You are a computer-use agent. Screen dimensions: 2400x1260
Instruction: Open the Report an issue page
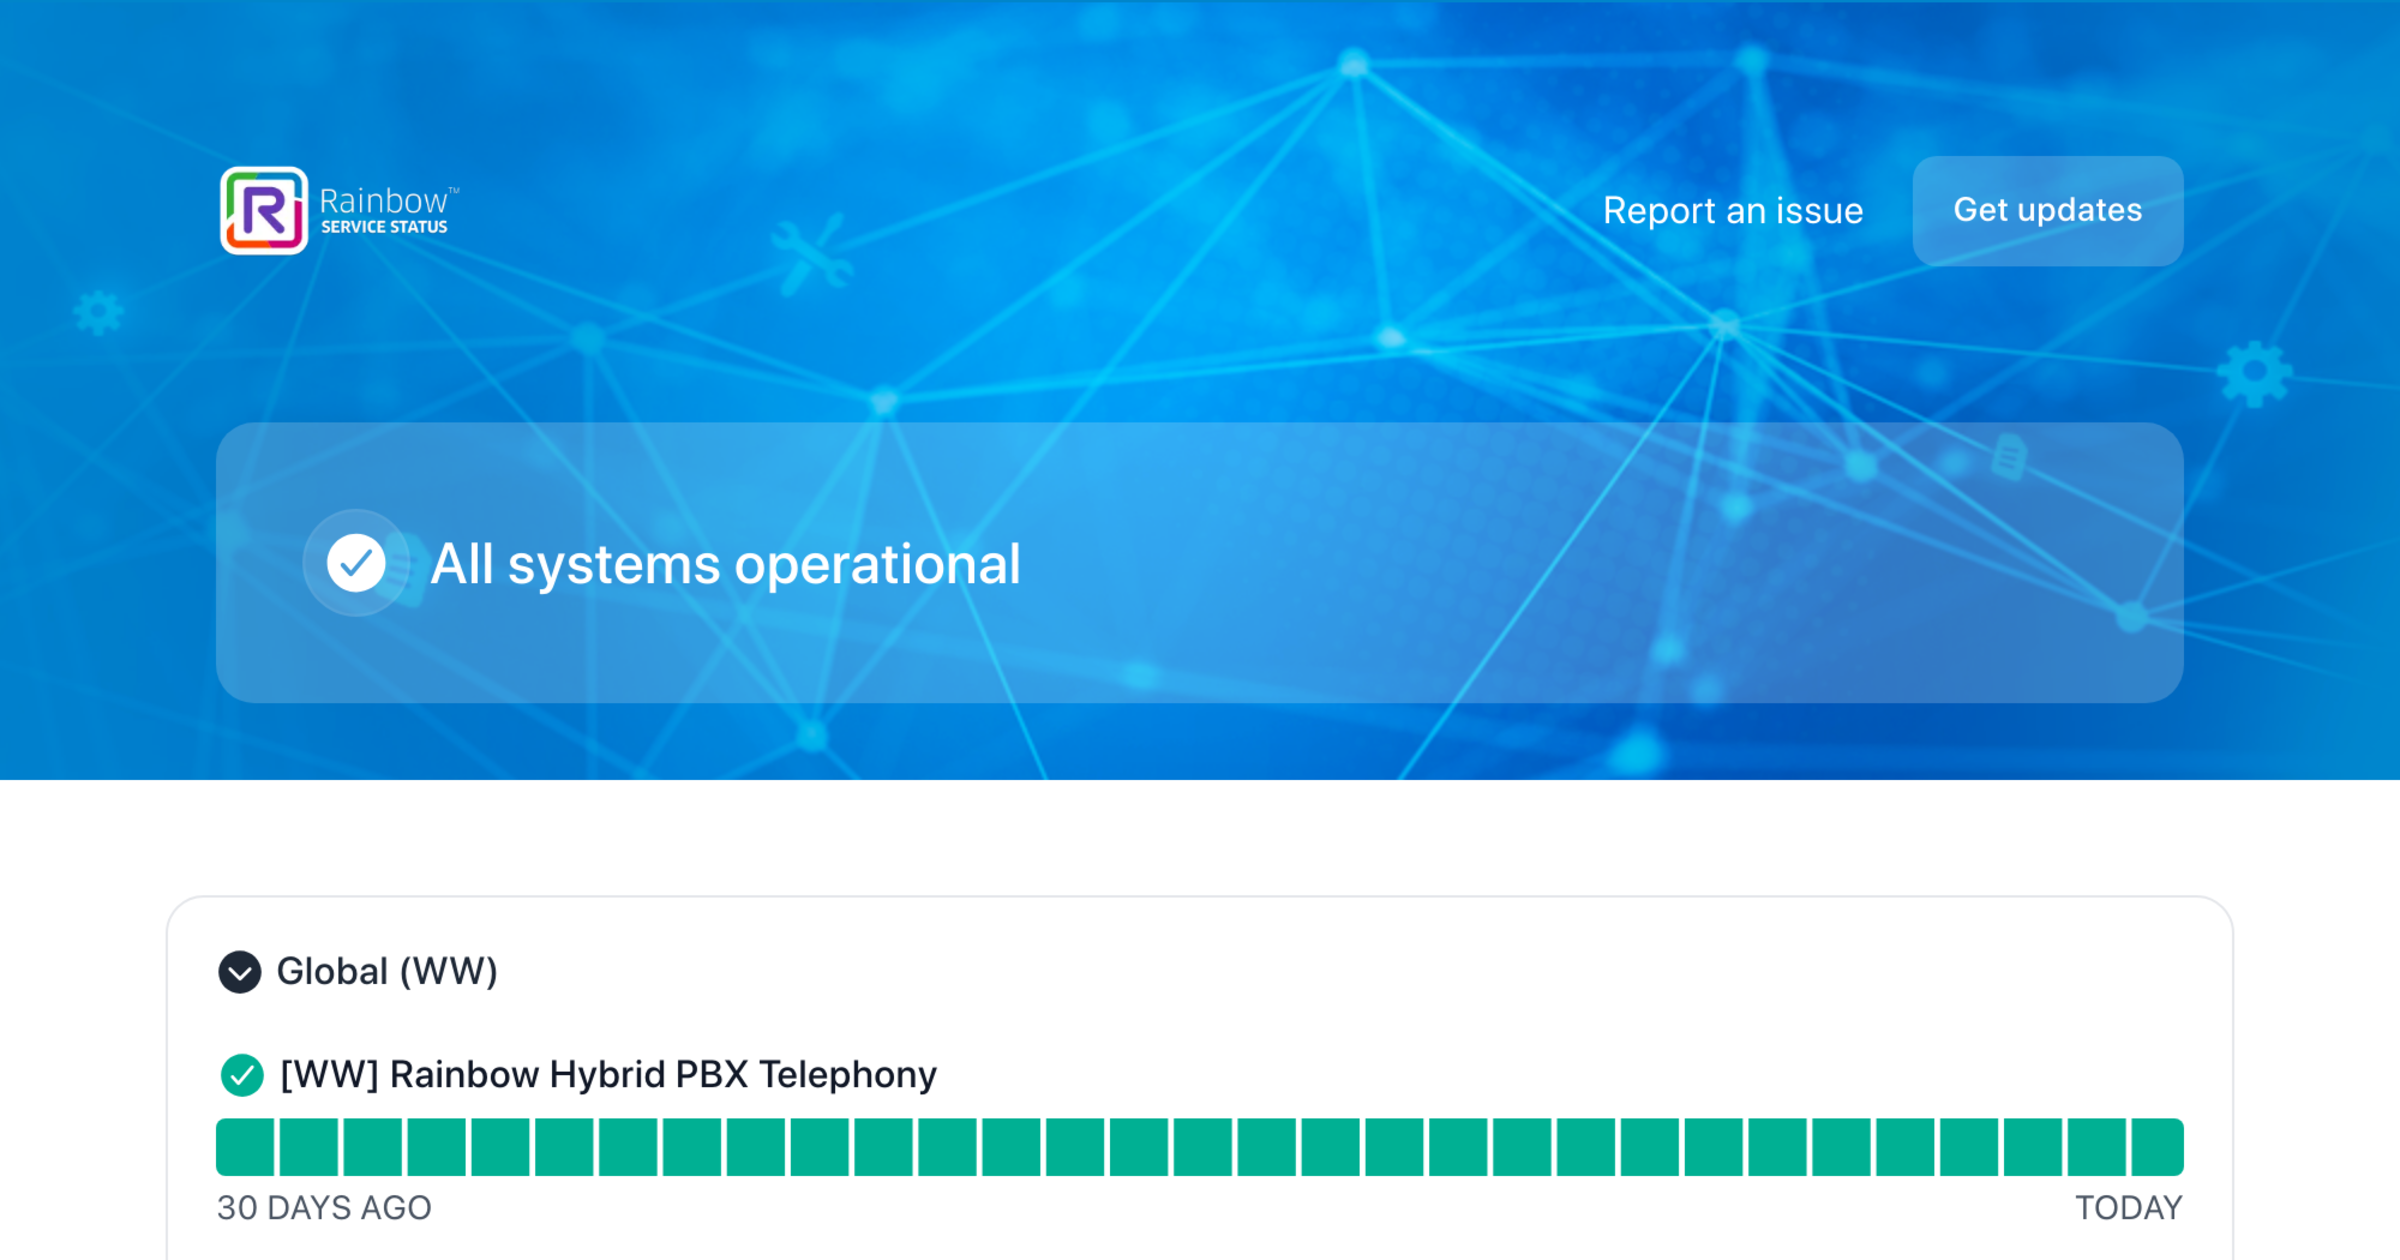(x=1733, y=210)
